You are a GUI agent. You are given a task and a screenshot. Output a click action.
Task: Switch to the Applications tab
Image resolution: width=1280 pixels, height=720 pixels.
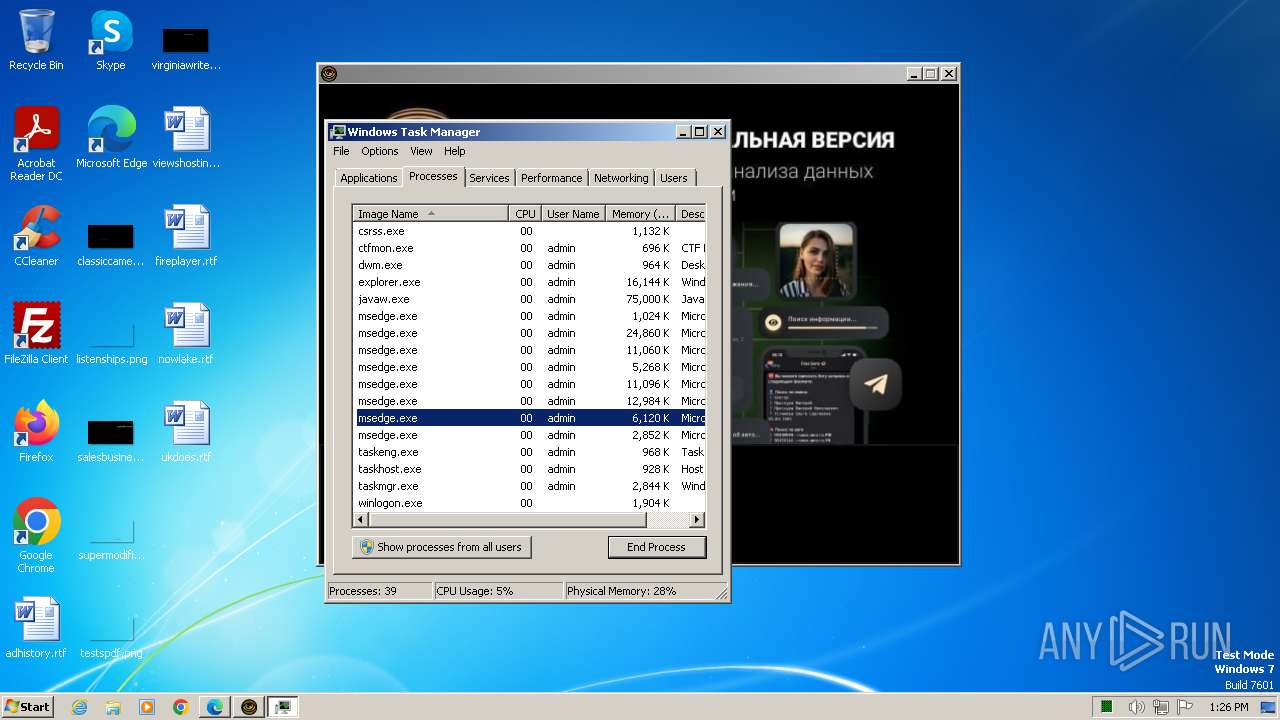click(x=368, y=178)
